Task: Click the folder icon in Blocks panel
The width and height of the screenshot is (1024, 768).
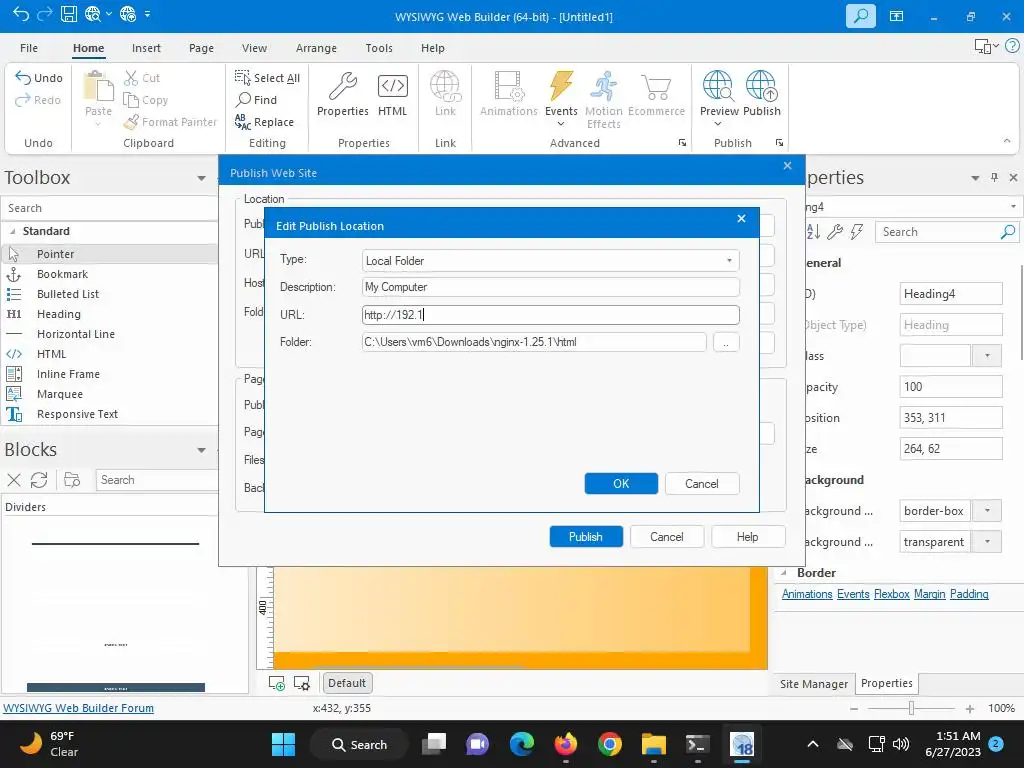Action: (x=72, y=480)
